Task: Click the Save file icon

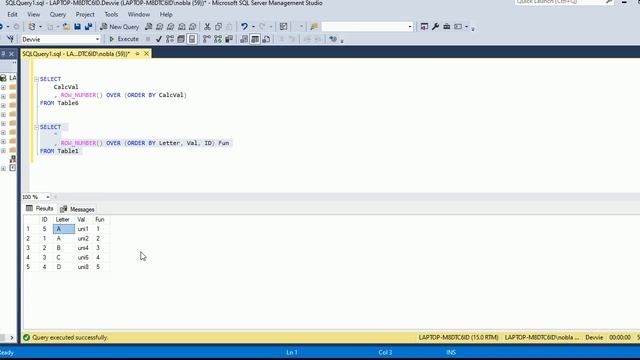Action: click(x=77, y=27)
